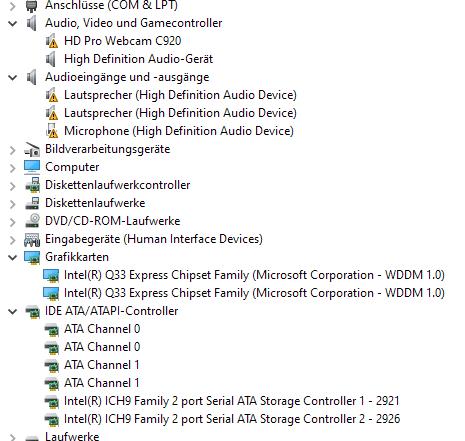Expand the DVD/CD-ROM-Laufwerke node

point(12,222)
